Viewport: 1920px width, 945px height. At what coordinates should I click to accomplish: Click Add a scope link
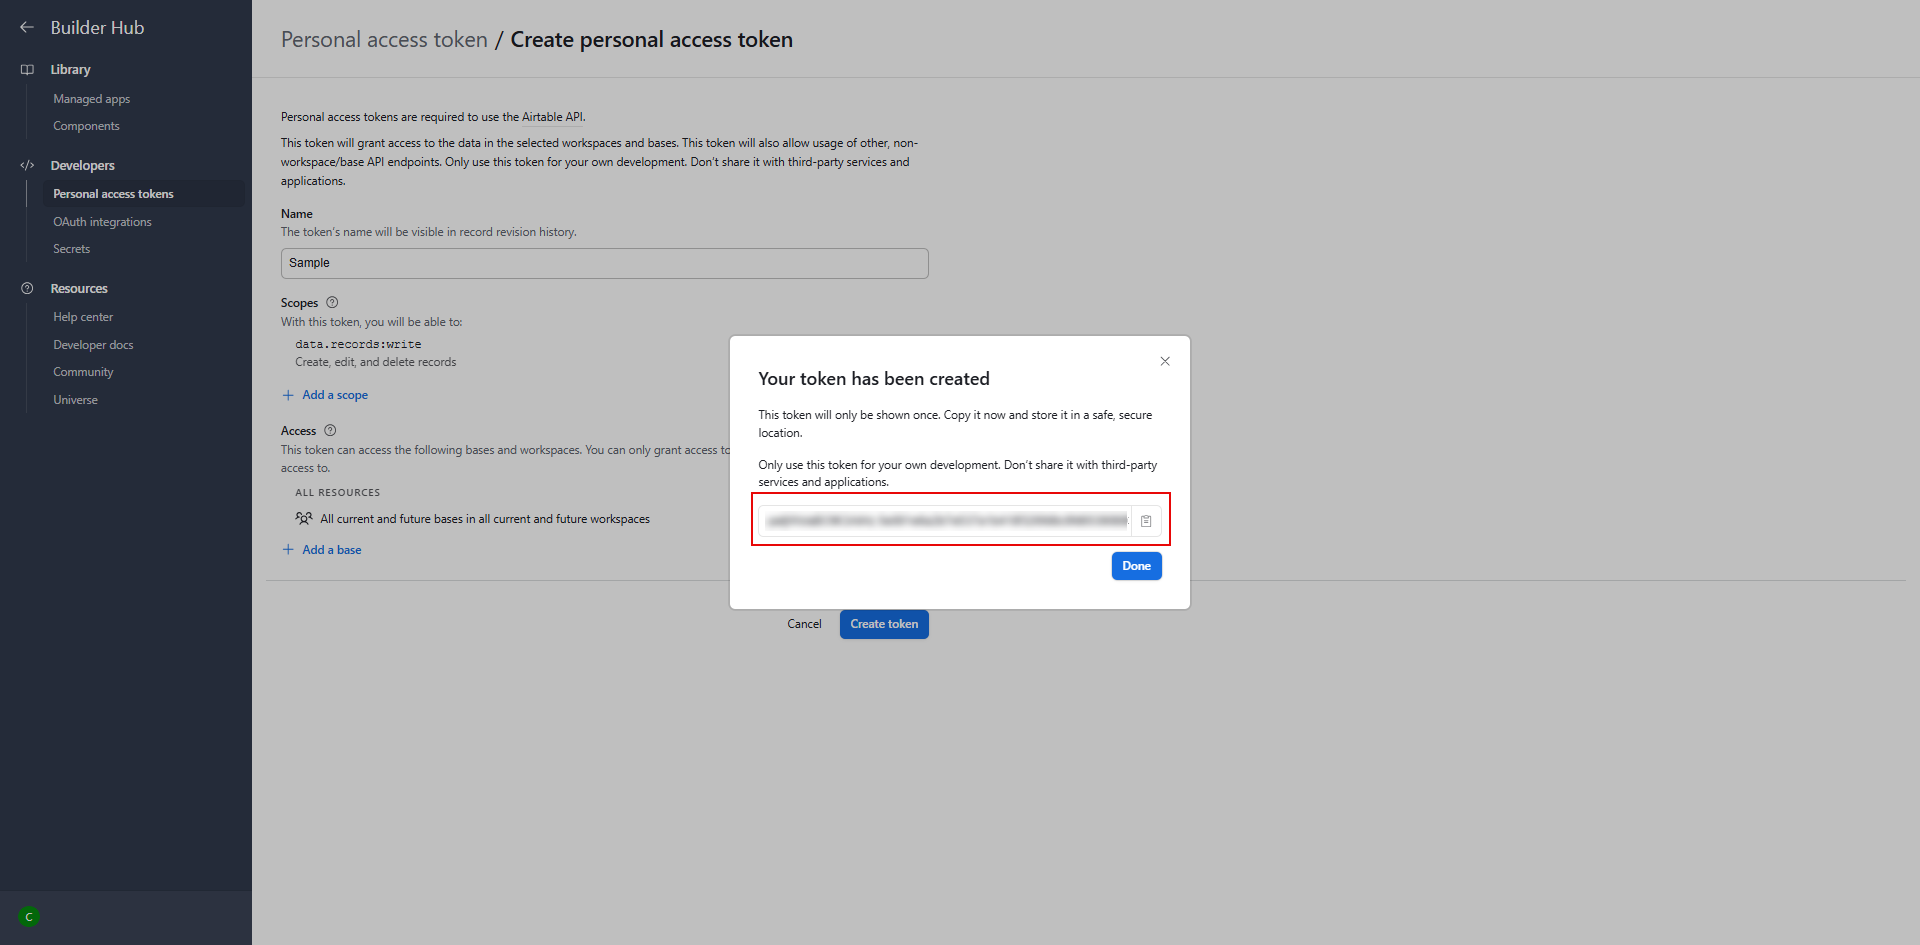[335, 396]
